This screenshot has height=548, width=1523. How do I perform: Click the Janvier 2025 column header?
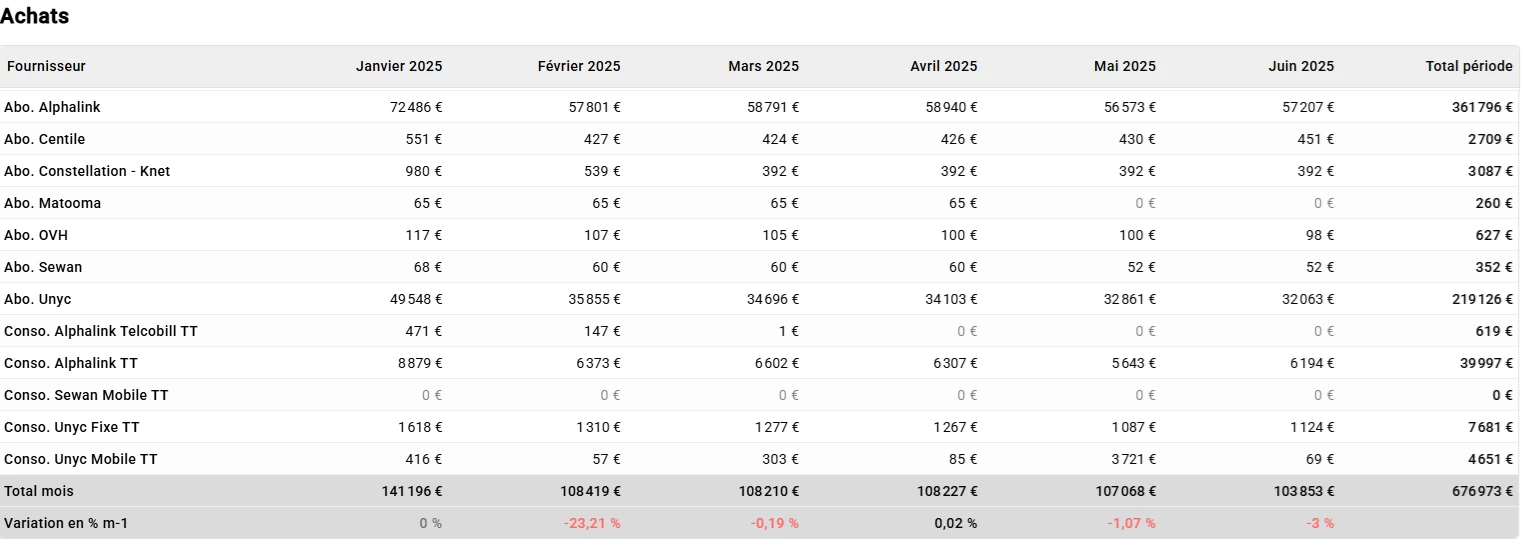[x=399, y=66]
